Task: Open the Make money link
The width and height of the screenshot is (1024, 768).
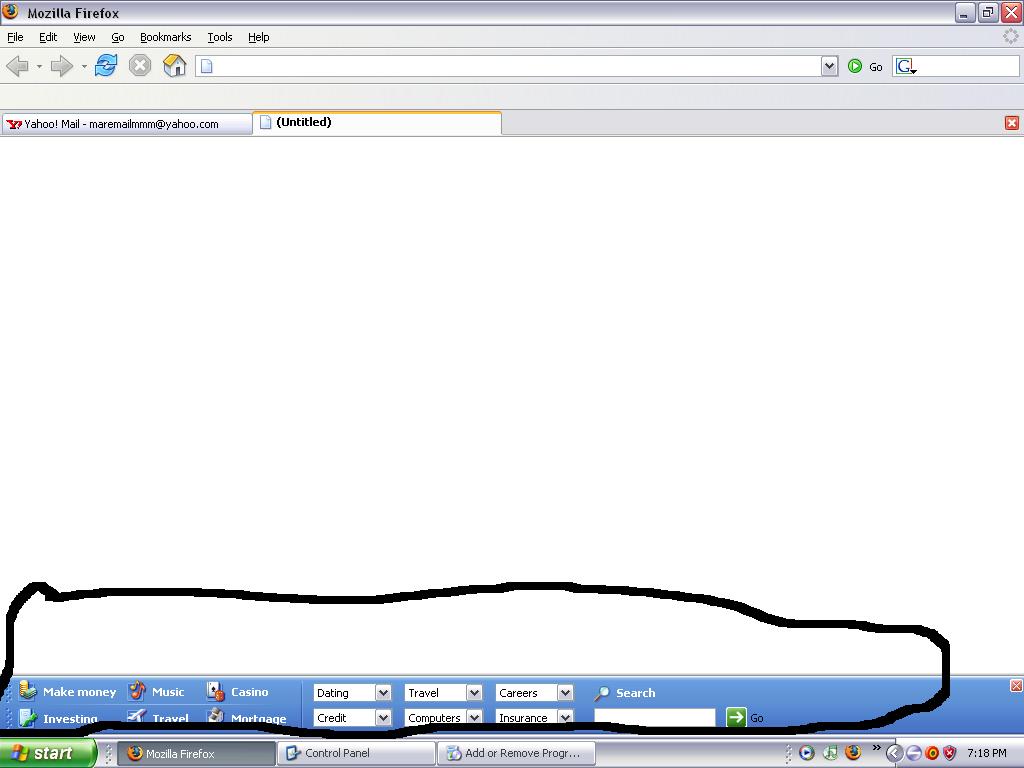Action: pos(79,692)
